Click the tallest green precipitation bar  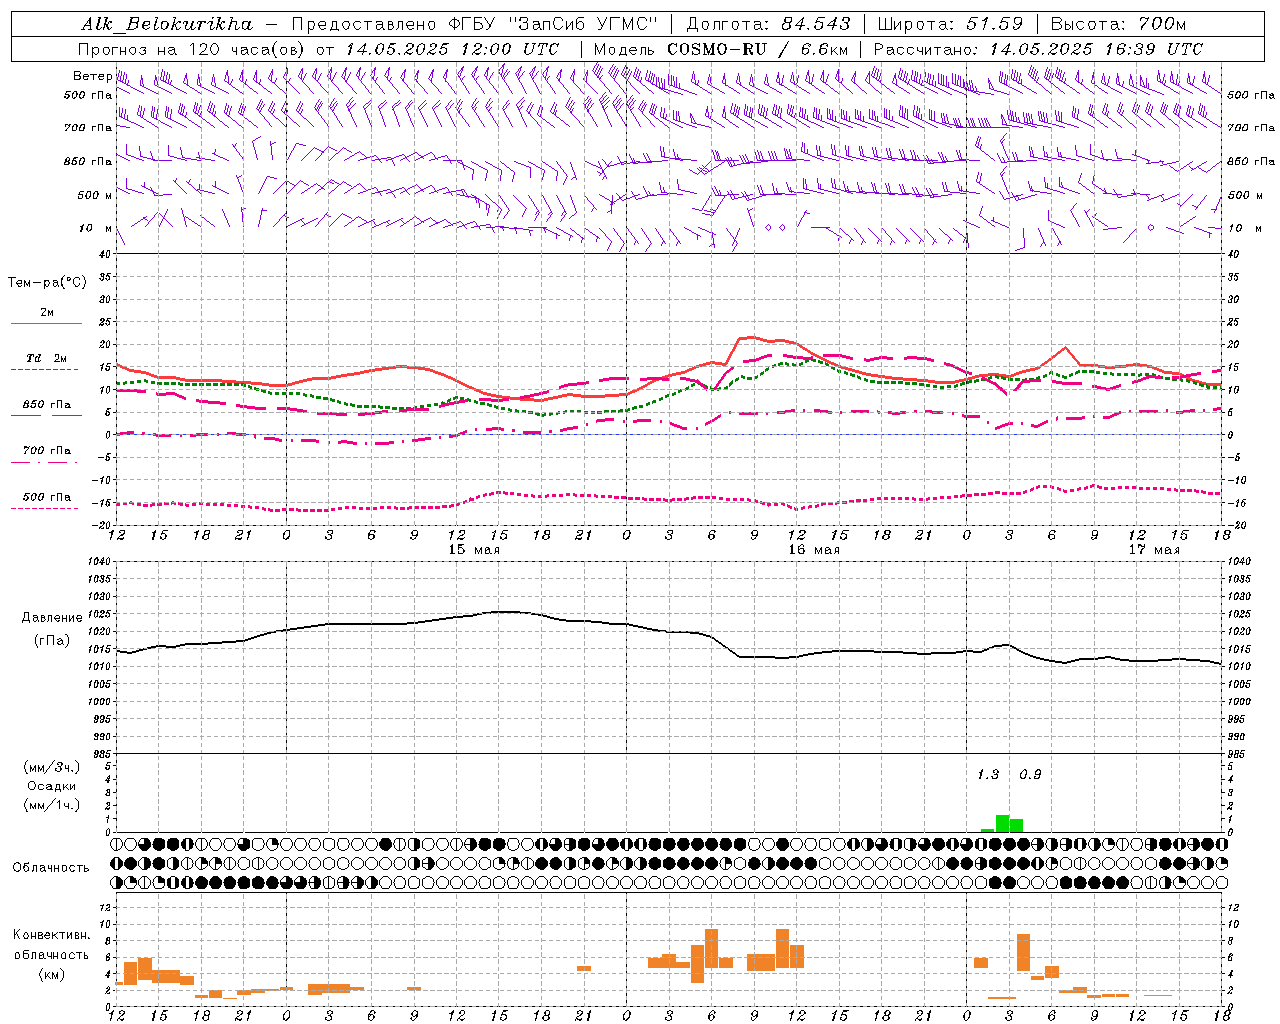pyautogui.click(x=1002, y=824)
